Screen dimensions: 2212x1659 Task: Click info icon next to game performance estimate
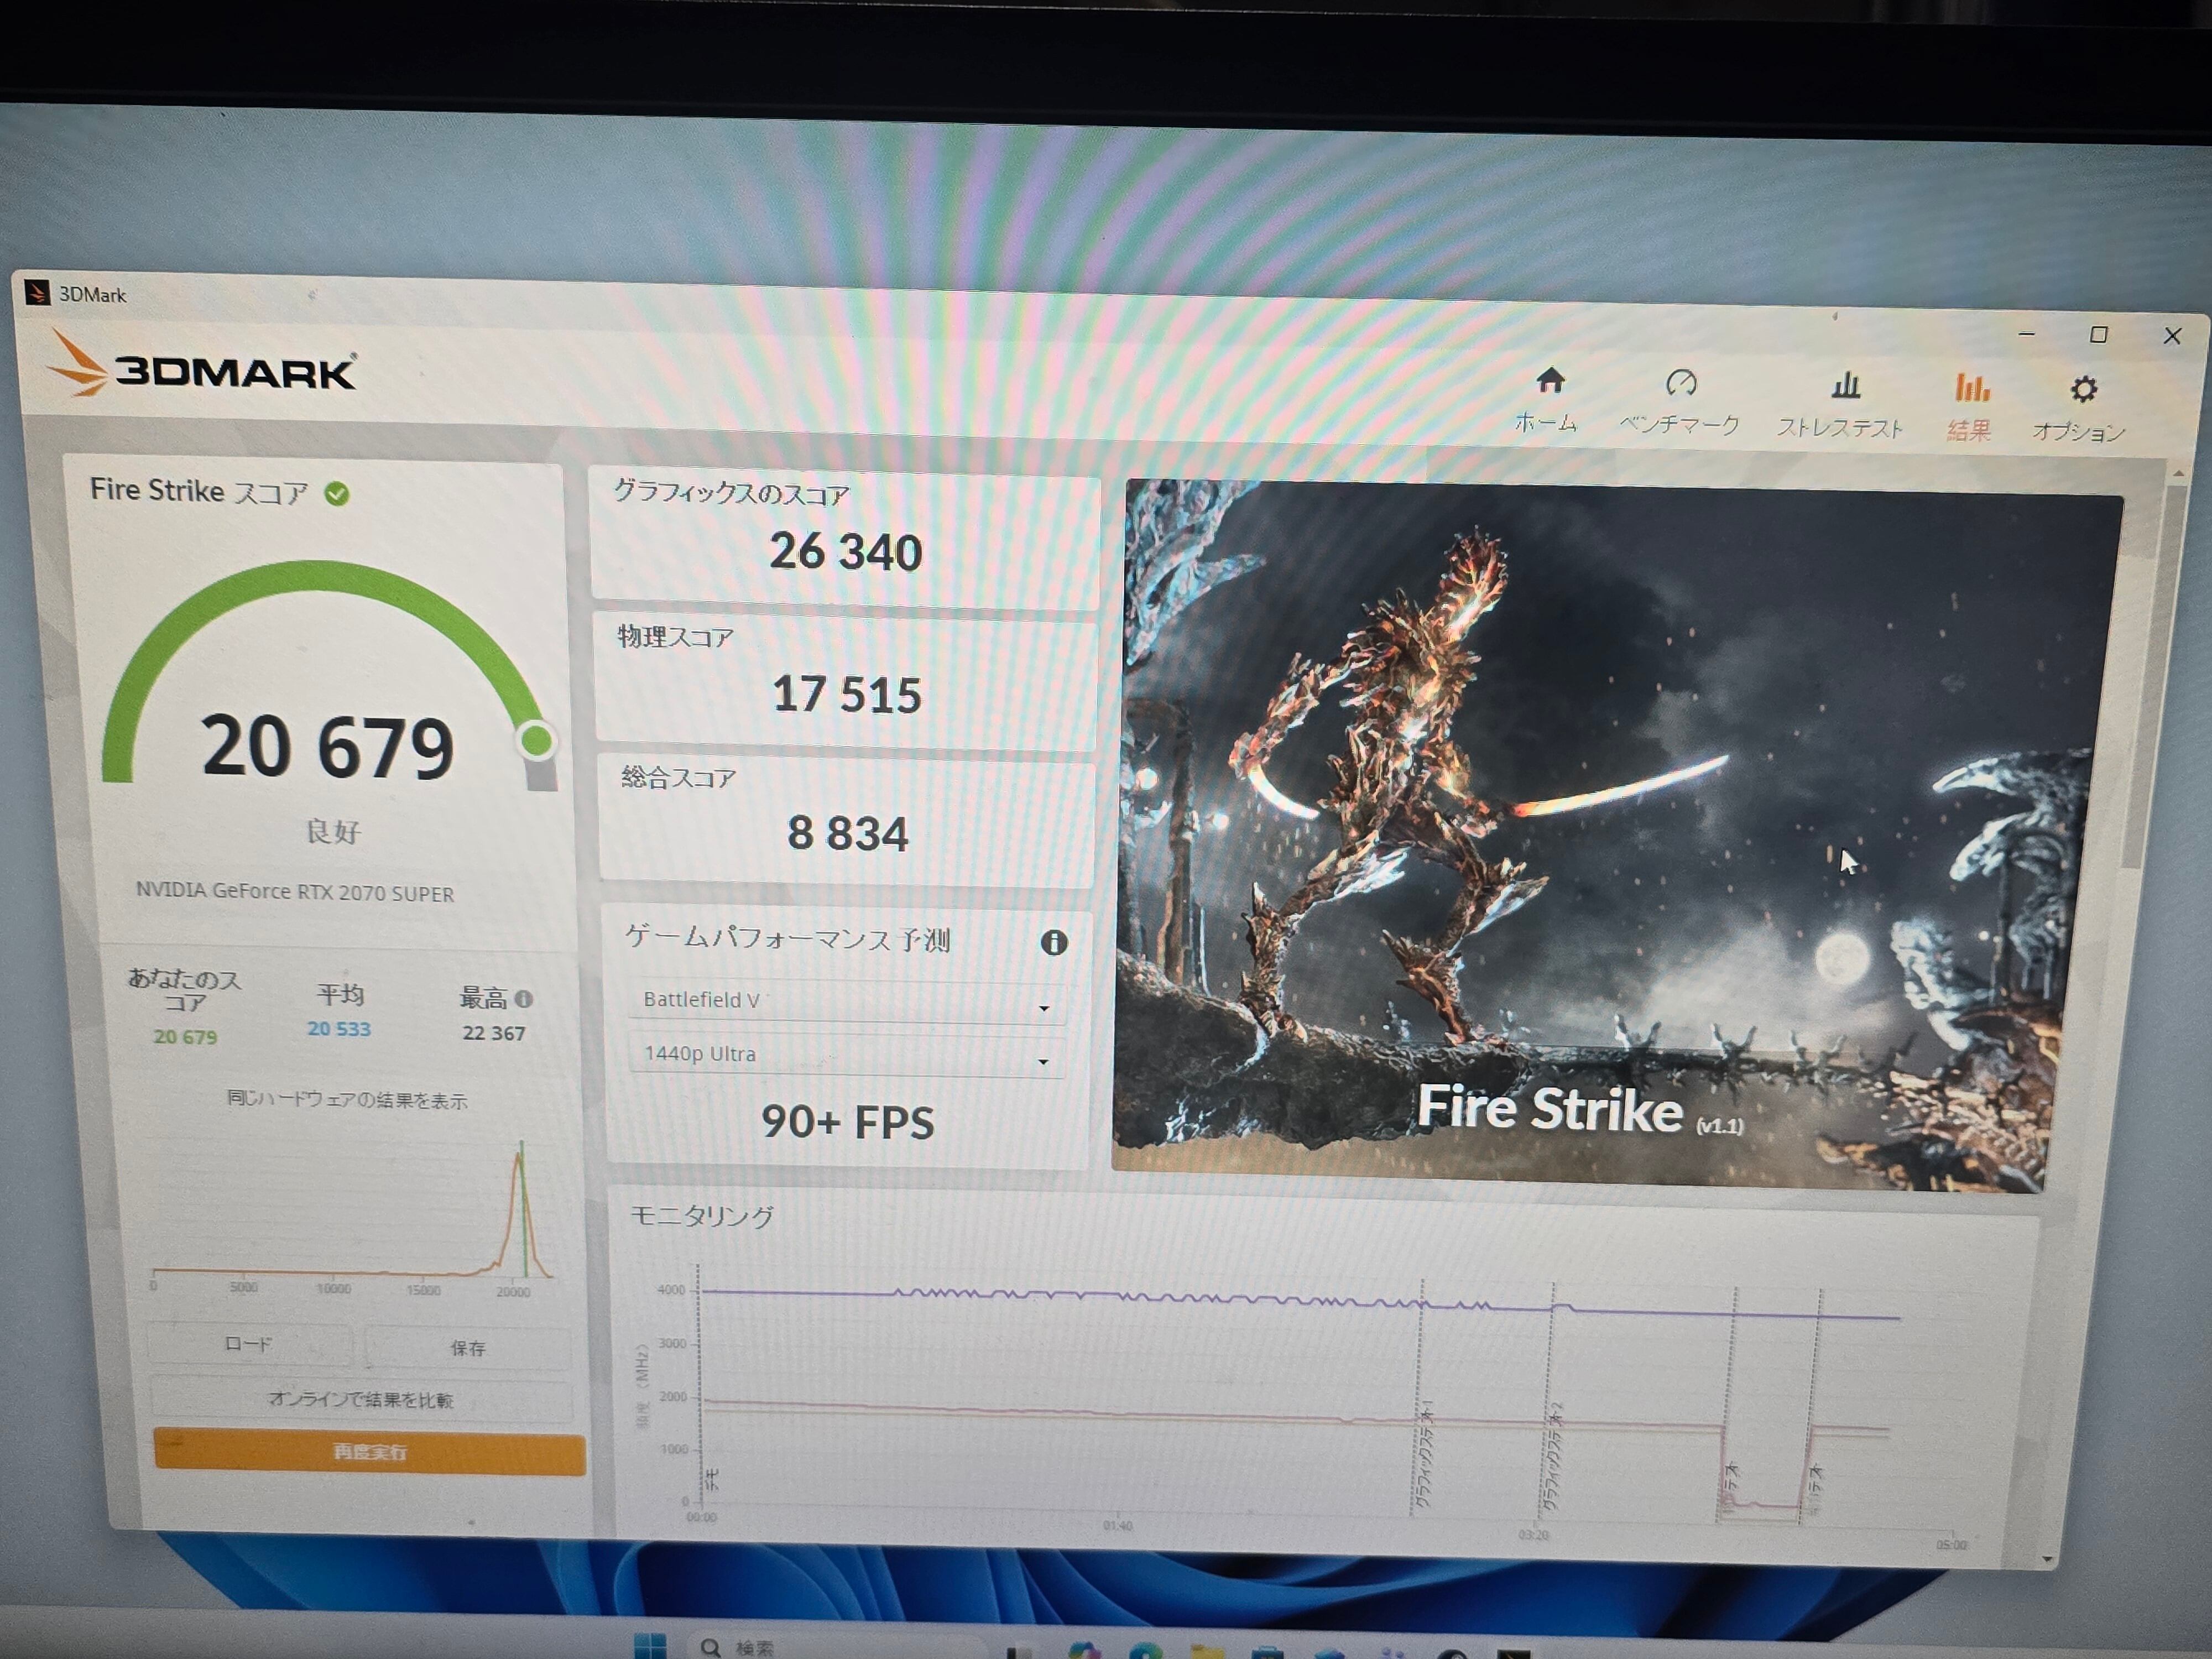pos(1054,942)
